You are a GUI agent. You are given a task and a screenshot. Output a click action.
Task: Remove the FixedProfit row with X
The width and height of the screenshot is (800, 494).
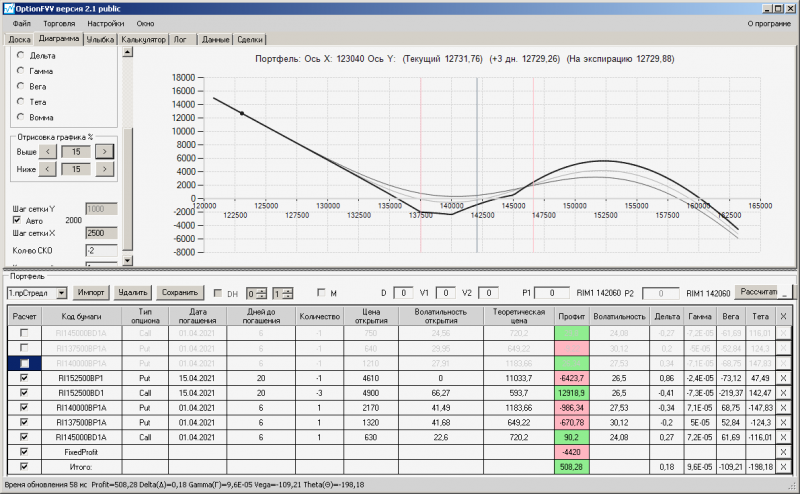pos(783,452)
